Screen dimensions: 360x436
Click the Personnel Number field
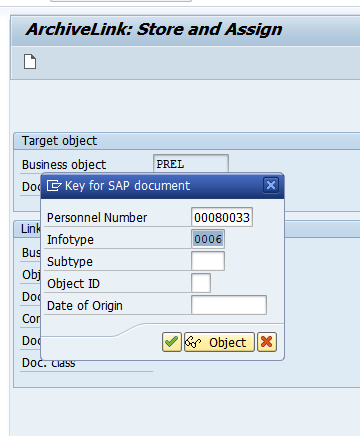click(x=222, y=217)
